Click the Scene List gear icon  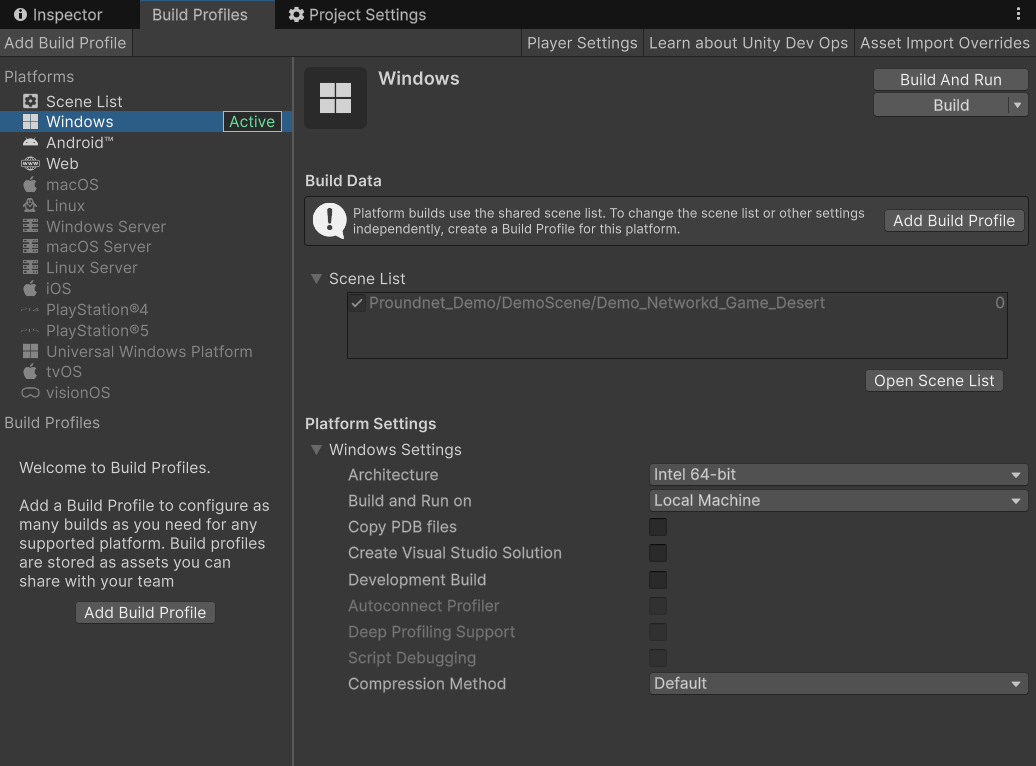coord(30,101)
